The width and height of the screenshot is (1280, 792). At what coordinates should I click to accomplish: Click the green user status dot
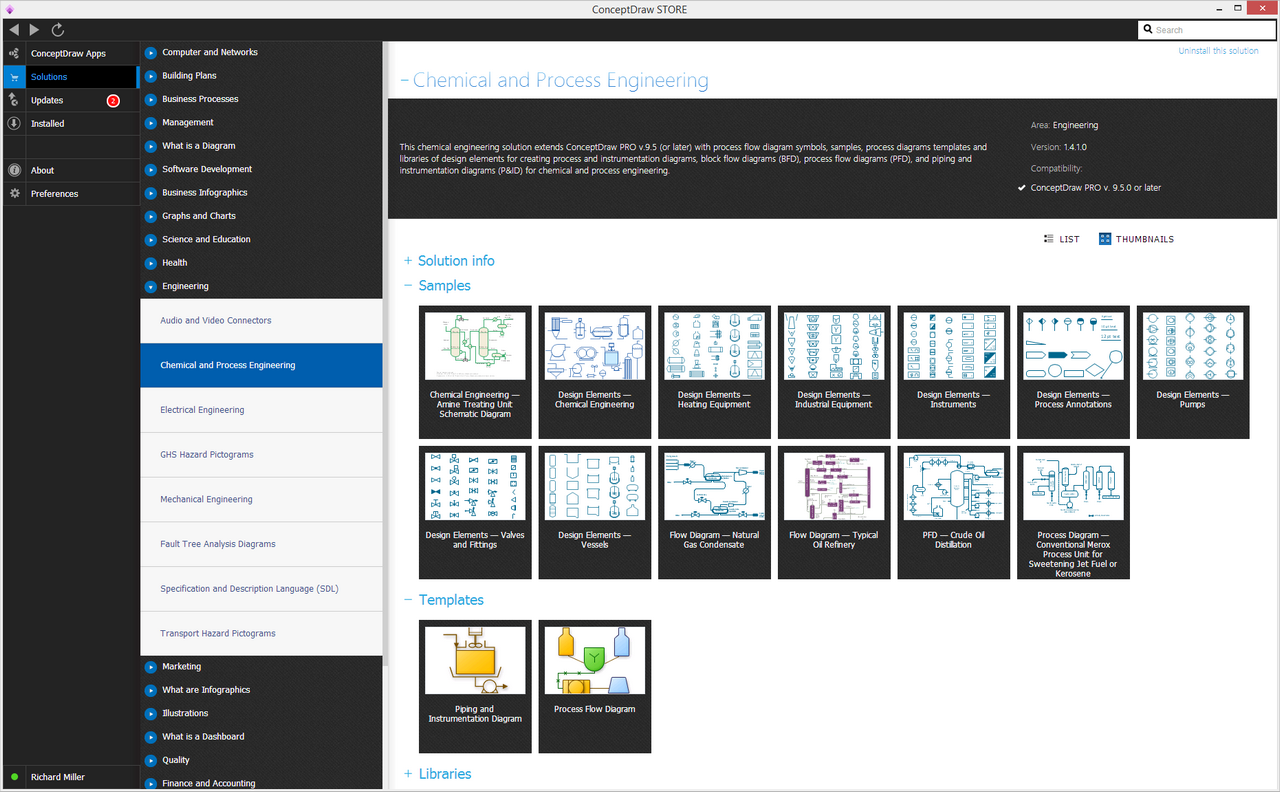tap(14, 777)
